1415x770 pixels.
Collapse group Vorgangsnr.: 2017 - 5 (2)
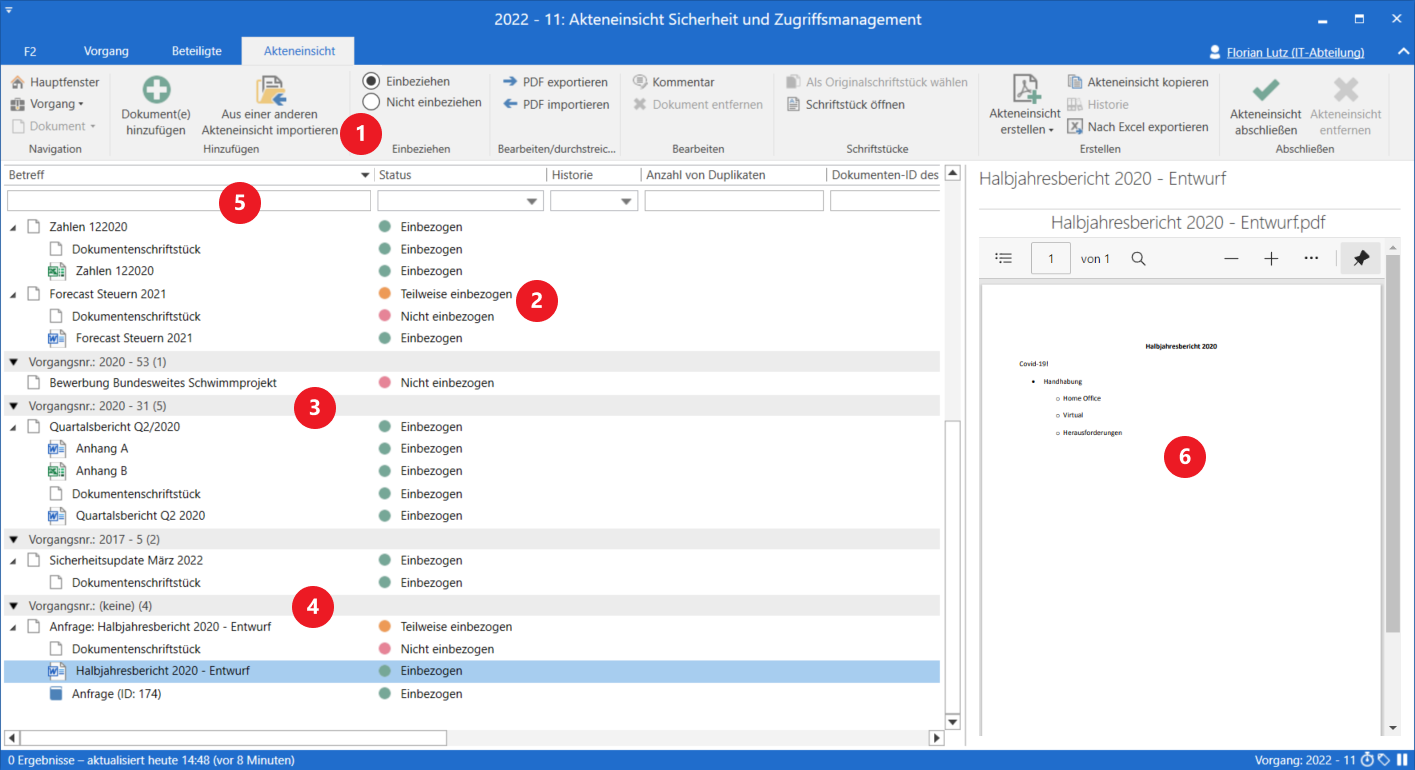click(14, 539)
